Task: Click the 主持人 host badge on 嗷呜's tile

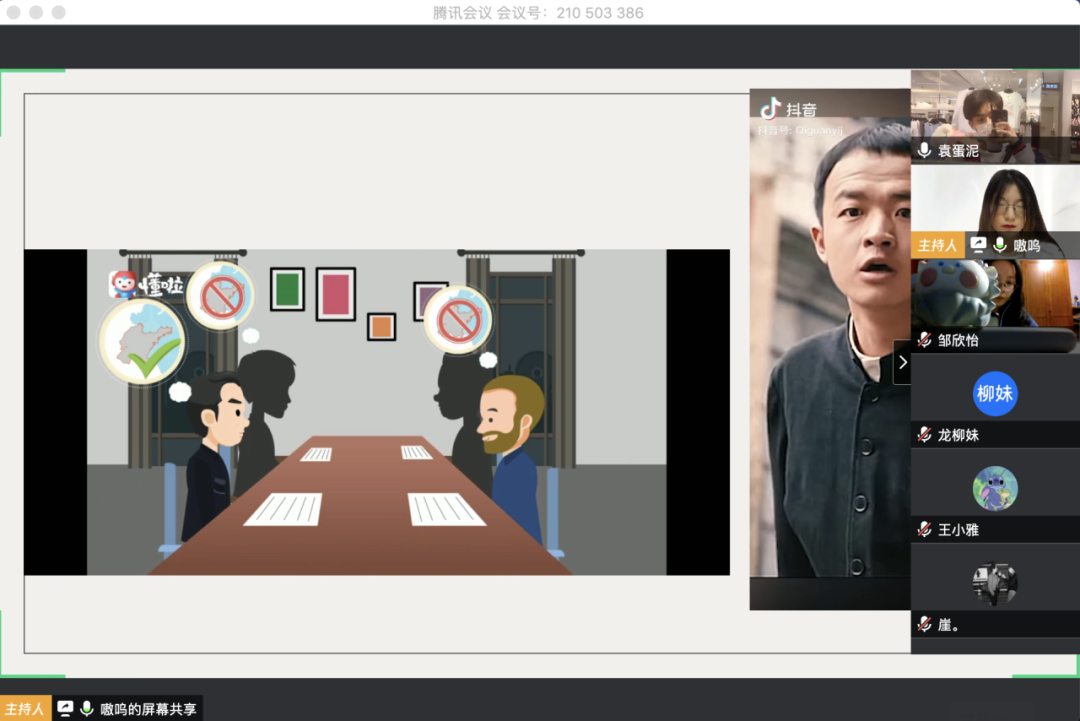Action: tap(936, 245)
